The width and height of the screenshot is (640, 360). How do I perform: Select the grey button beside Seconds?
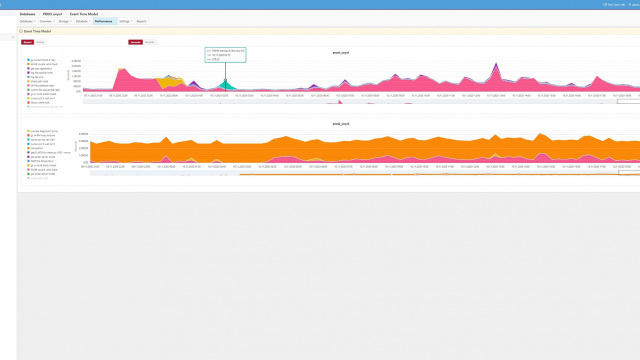click(150, 42)
